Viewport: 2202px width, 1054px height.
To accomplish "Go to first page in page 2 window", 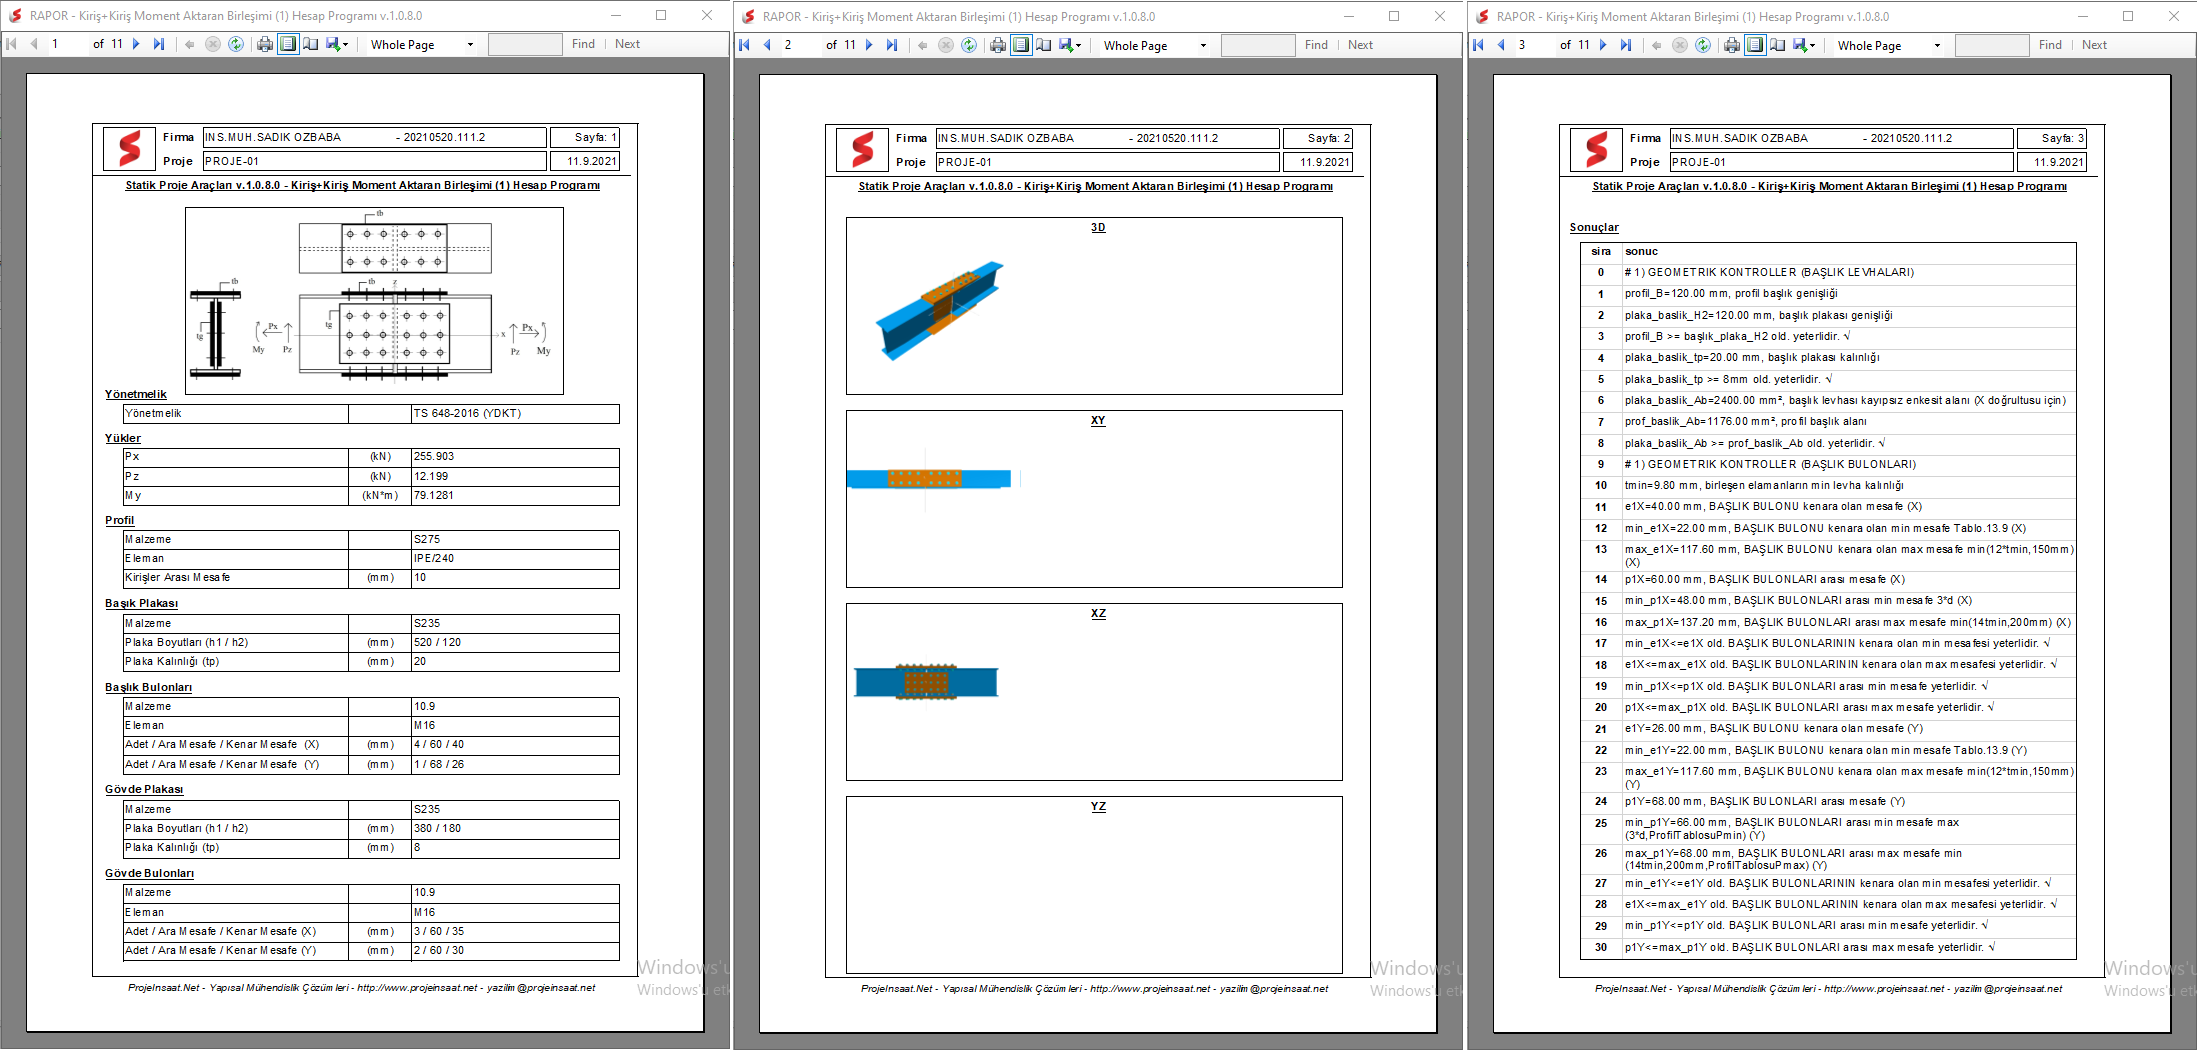I will (744, 45).
